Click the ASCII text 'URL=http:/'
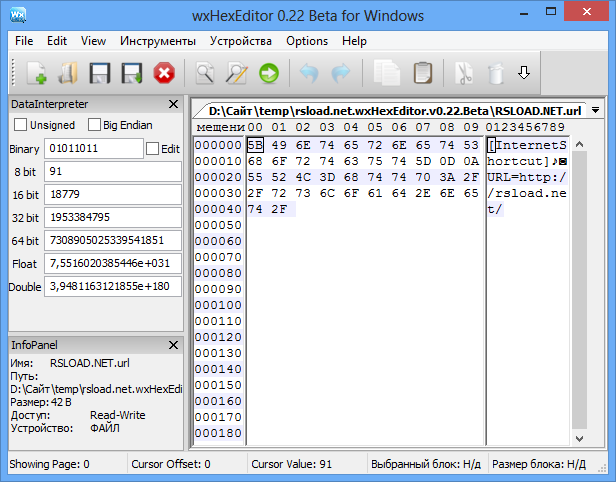The height and width of the screenshot is (482, 616). 527,178
